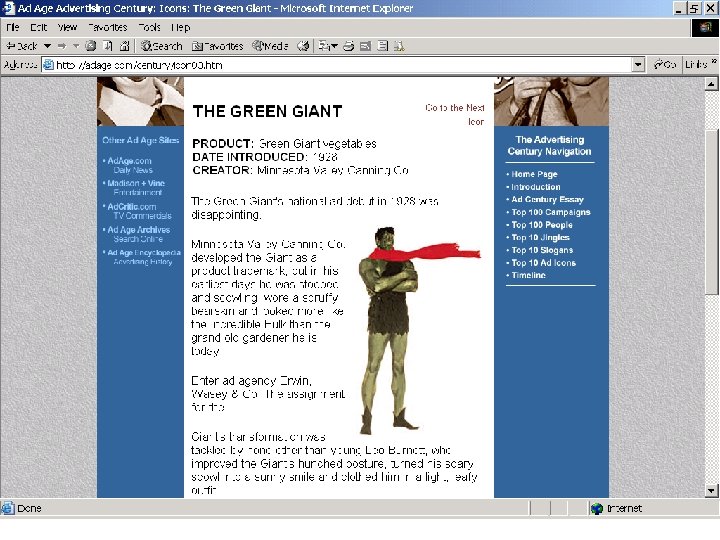The image size is (720, 540).
Task: Click the top-left sepia header photo
Action: (x=140, y=101)
